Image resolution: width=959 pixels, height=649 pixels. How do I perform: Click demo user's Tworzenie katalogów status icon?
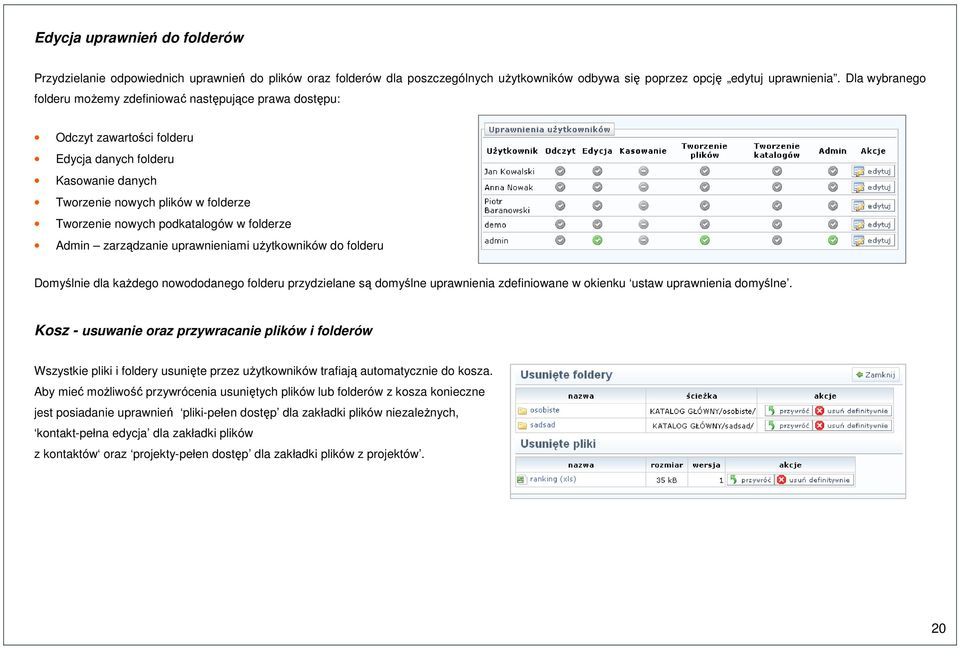click(x=777, y=224)
